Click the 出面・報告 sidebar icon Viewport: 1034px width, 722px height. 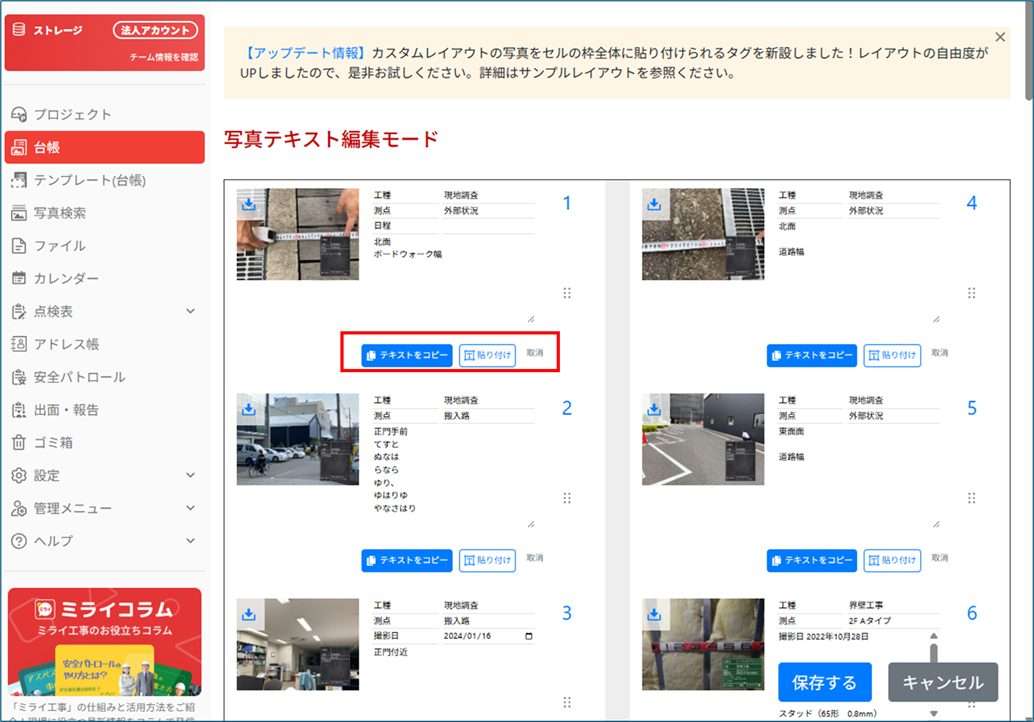[19, 410]
